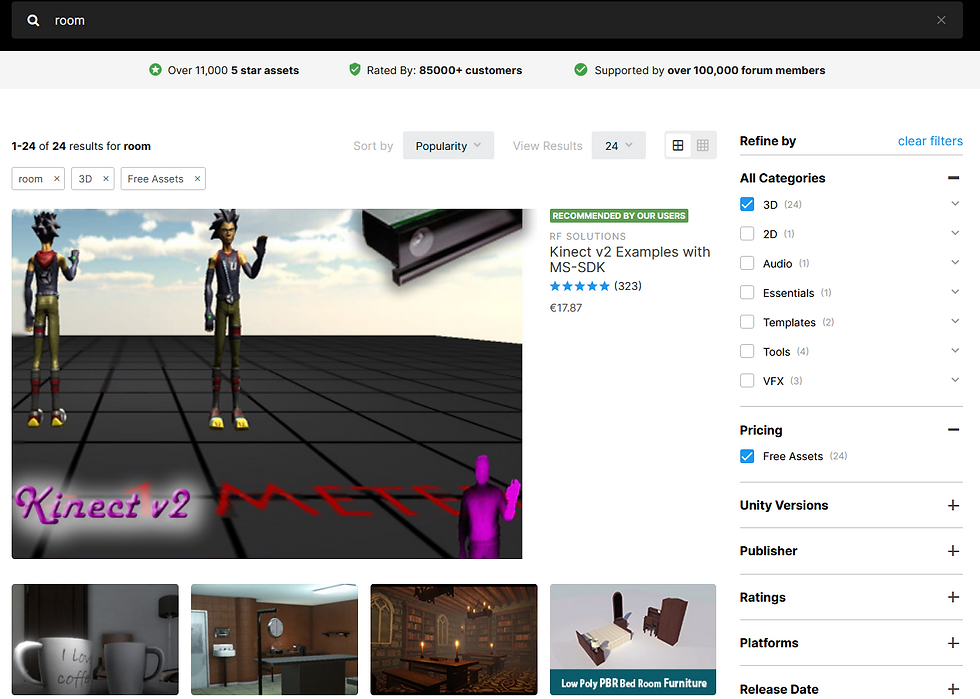
Task: Click the 'Platforms' filter heading
Action: click(769, 643)
